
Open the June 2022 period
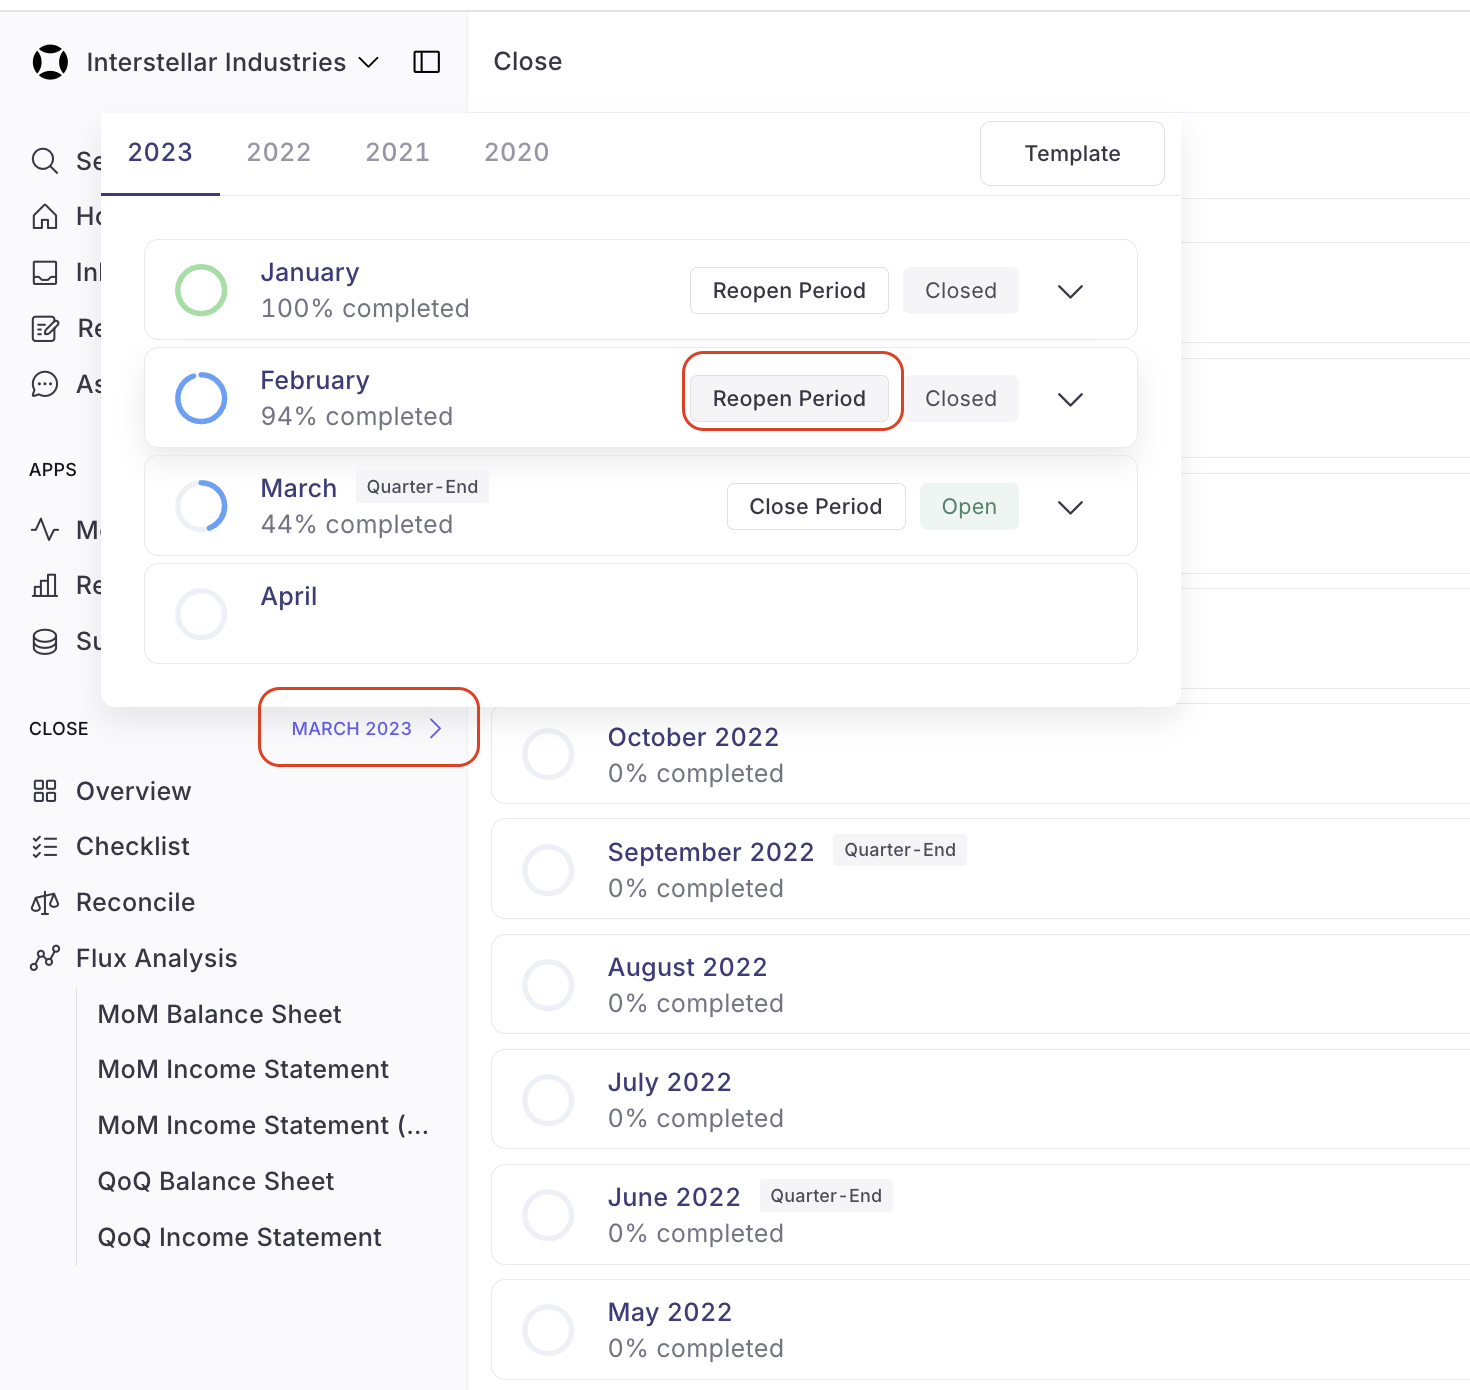pos(674,1197)
